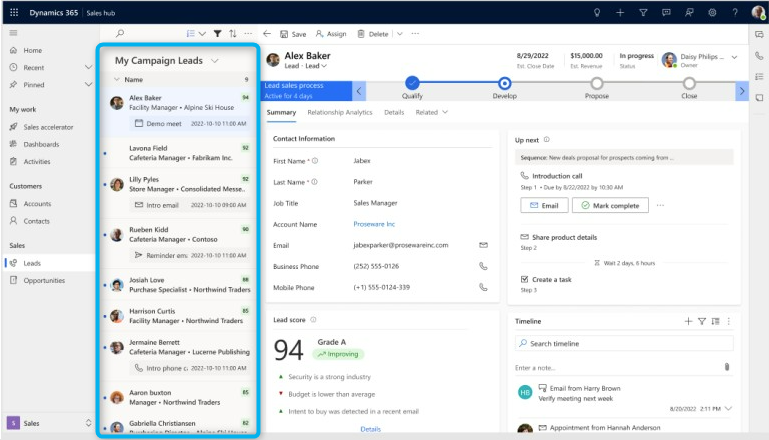769x440 pixels.
Task: Click the email icon beside Email field
Action: coord(483,245)
